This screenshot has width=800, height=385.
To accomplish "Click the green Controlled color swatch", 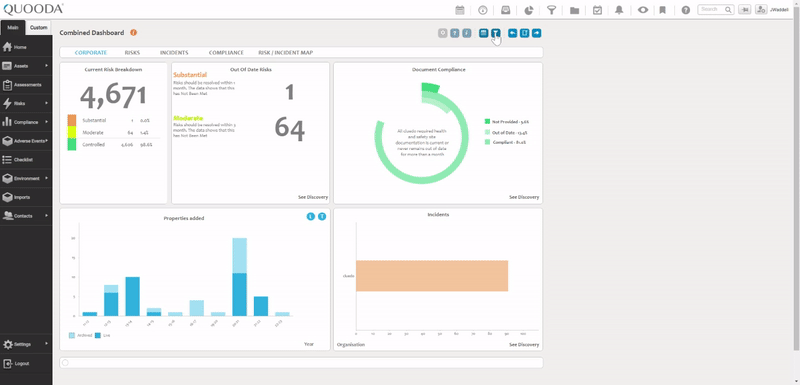I will [x=71, y=144].
